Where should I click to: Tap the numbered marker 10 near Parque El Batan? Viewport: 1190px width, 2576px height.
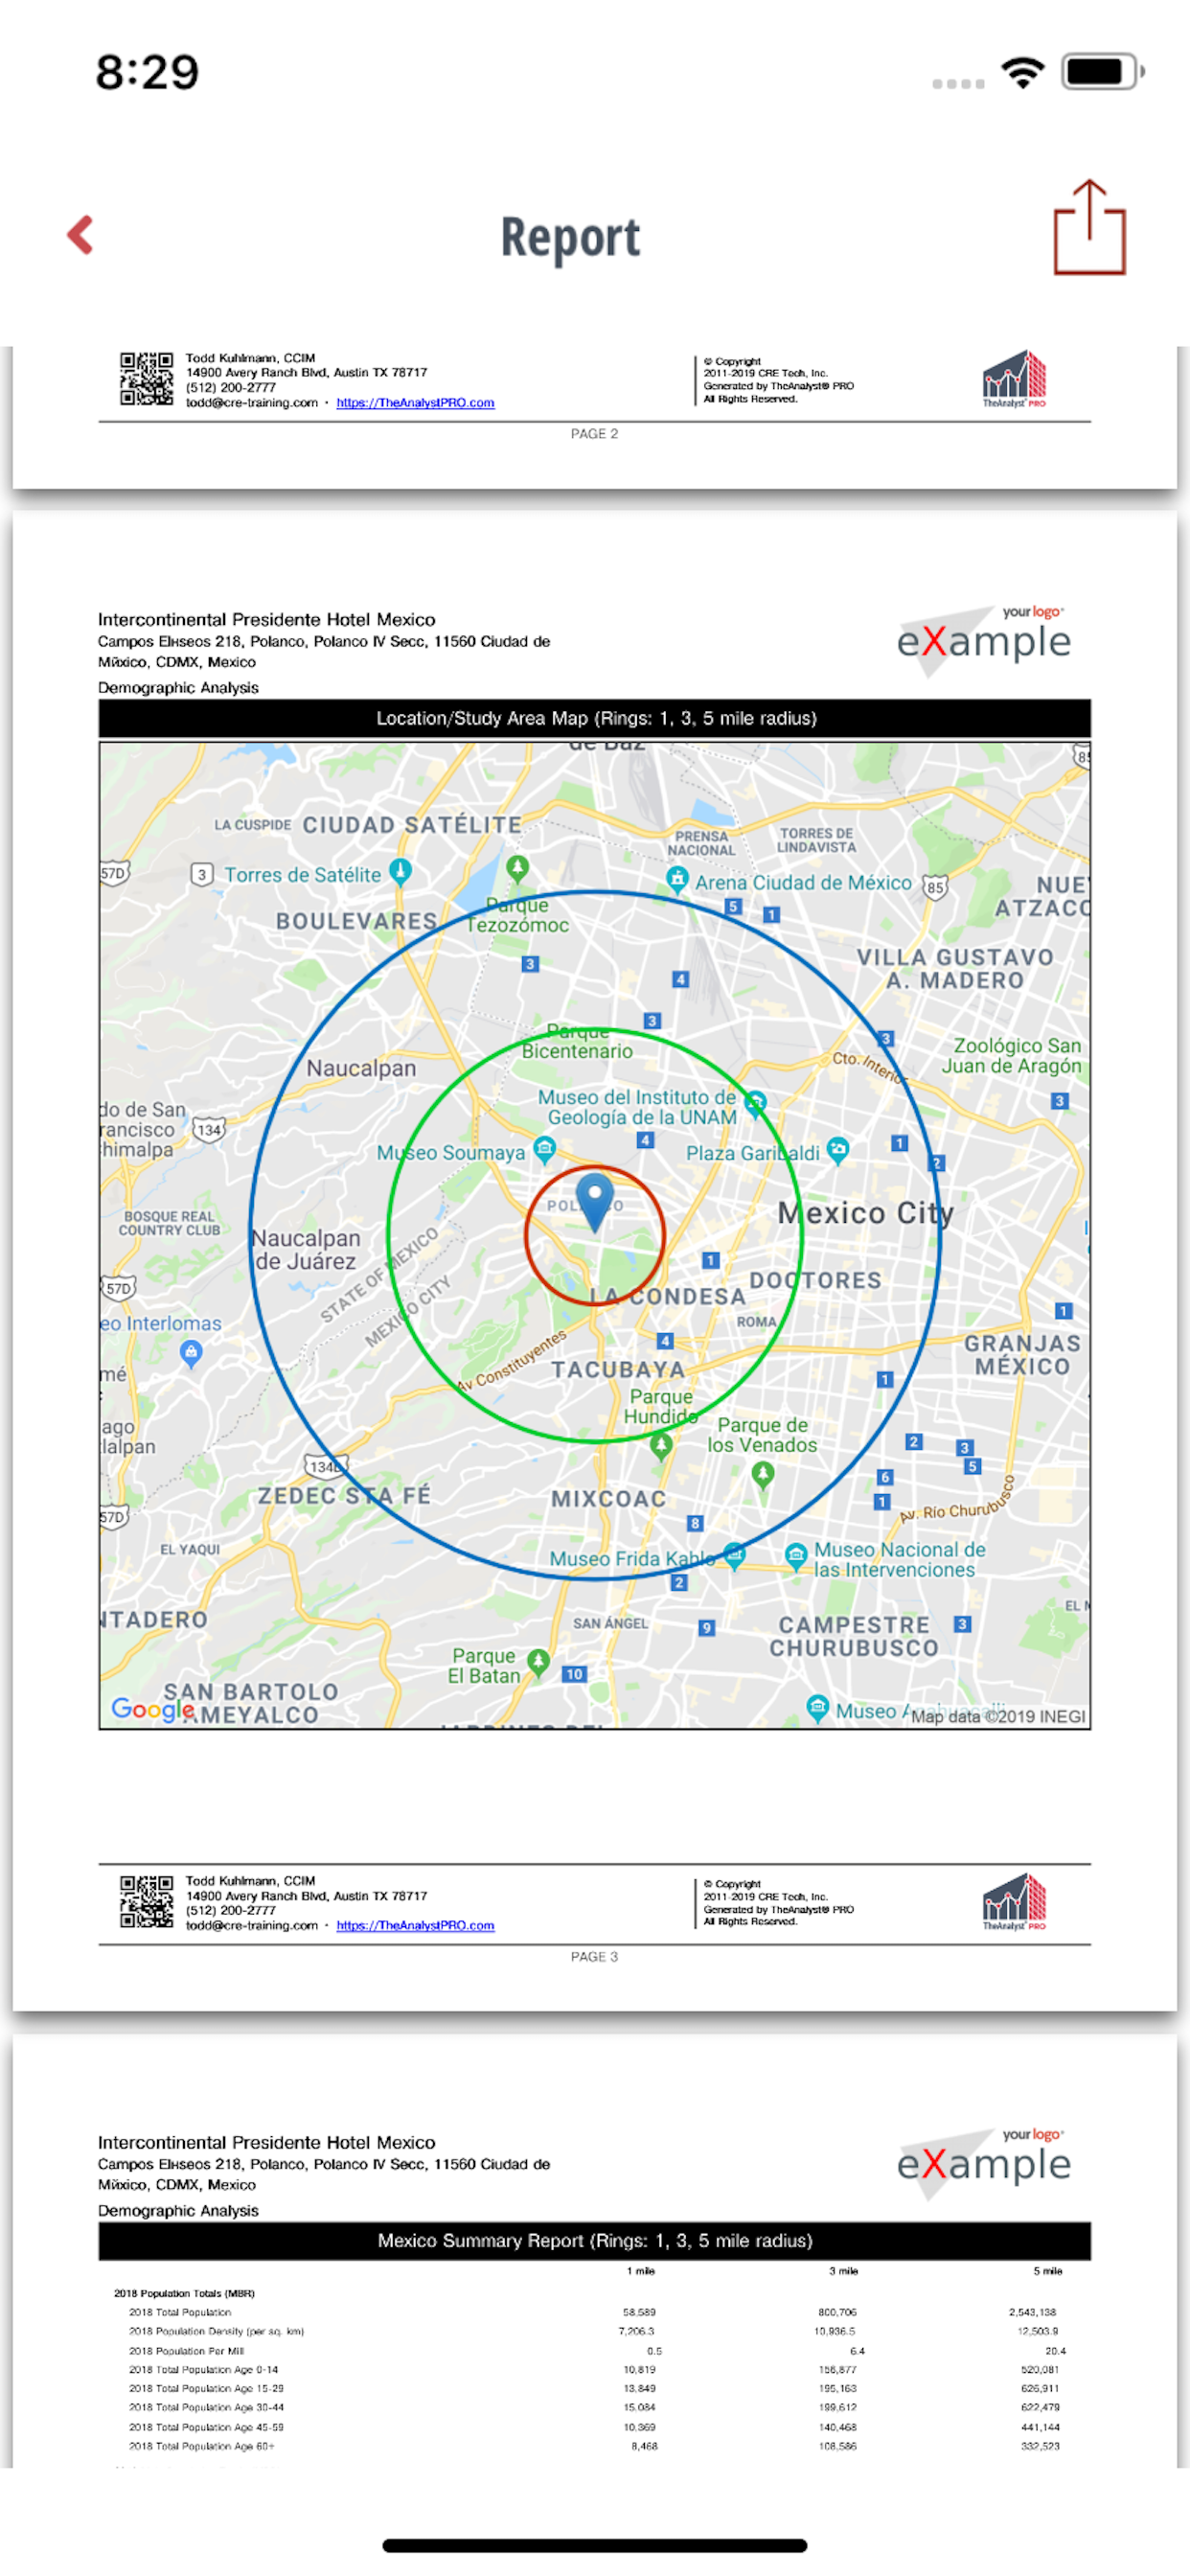point(574,1674)
